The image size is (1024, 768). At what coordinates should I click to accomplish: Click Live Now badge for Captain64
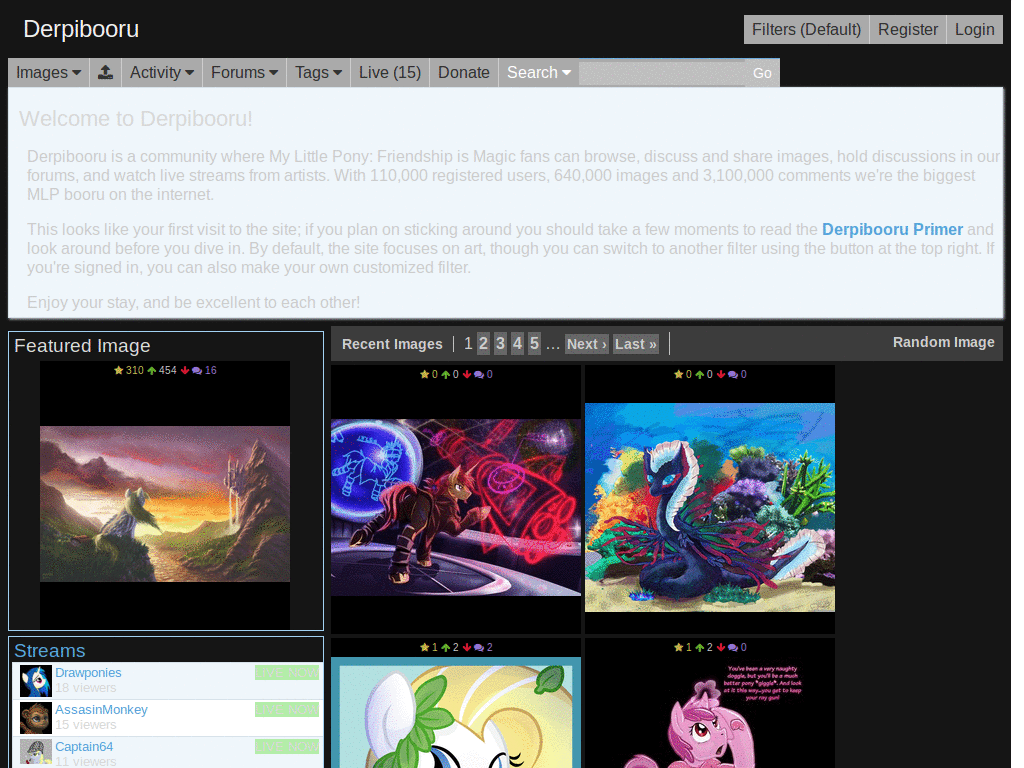click(x=287, y=746)
